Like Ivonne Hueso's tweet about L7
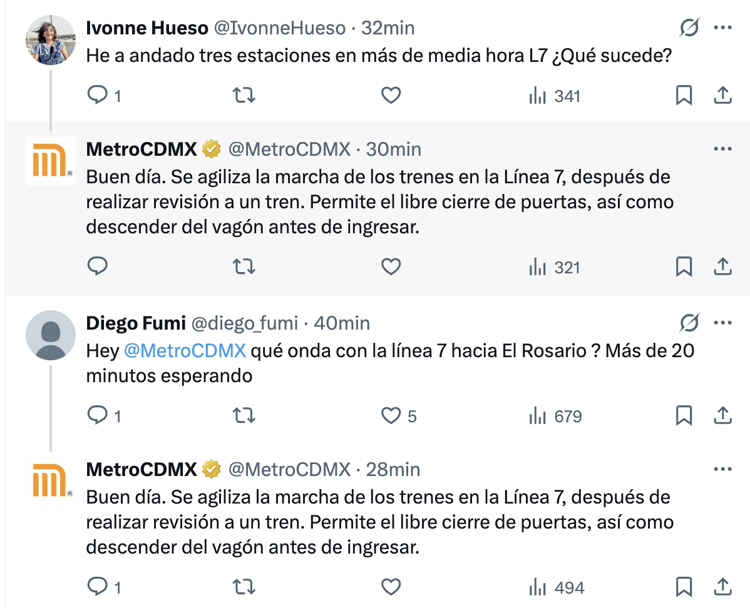Image resolution: width=750 pixels, height=608 pixels. [391, 96]
